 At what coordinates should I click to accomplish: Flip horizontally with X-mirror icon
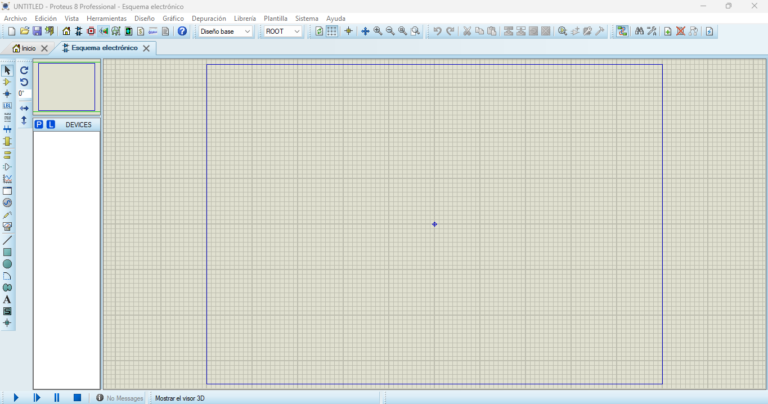pos(24,108)
